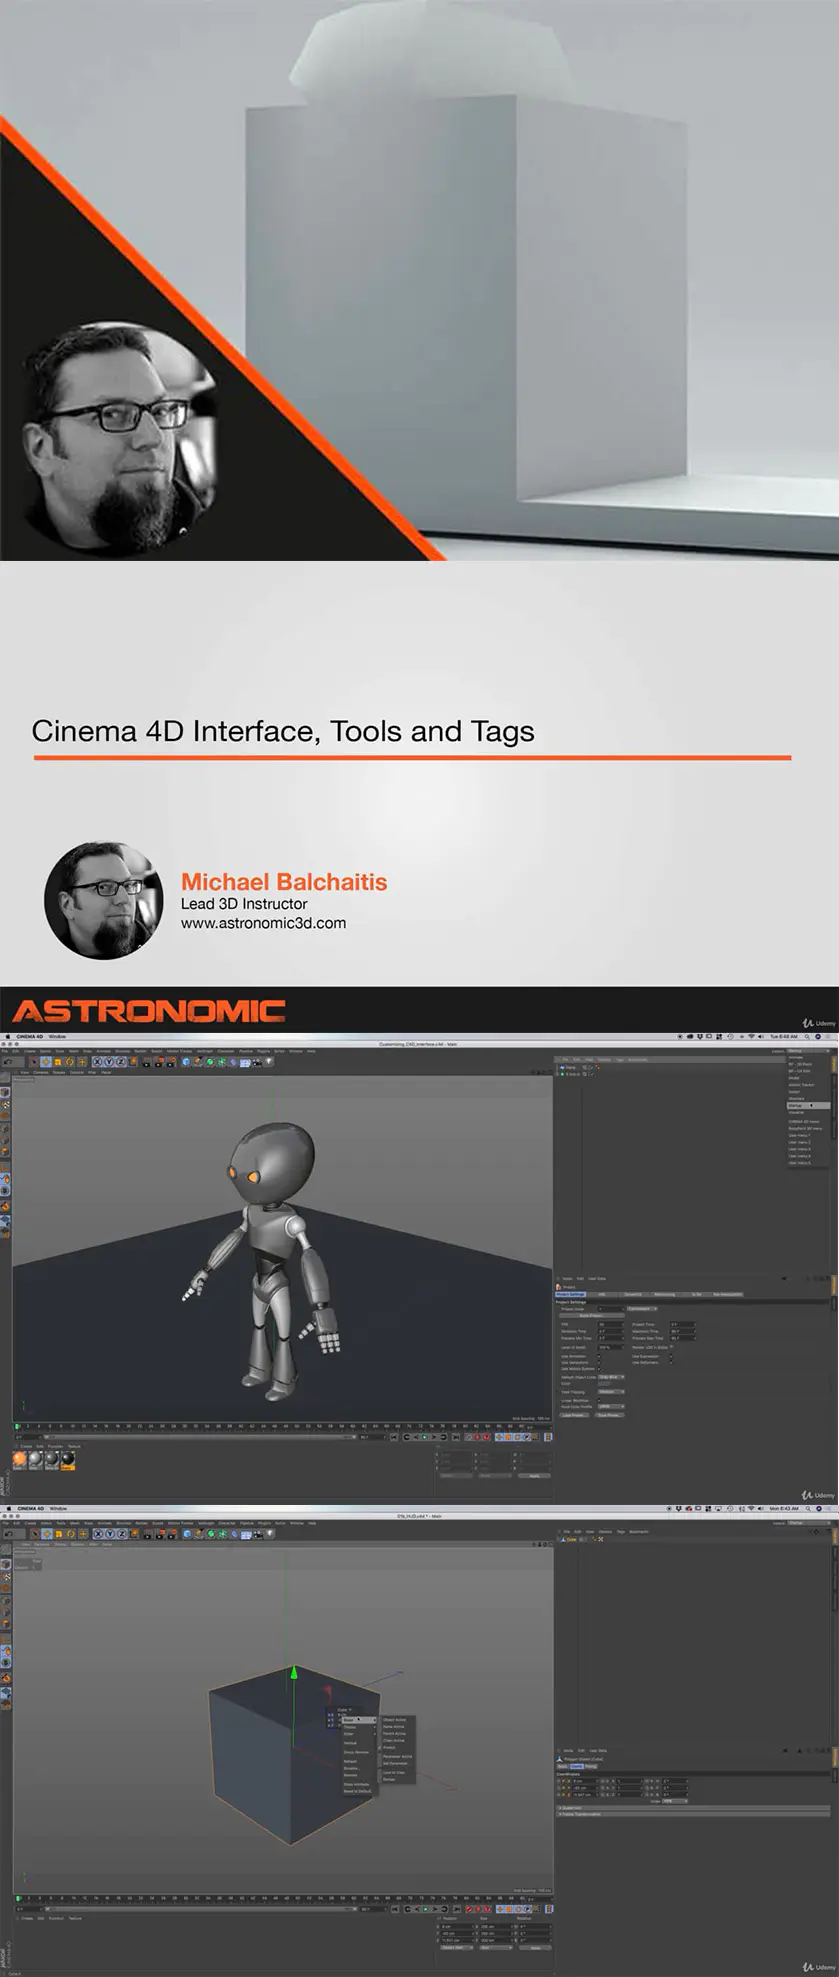The height and width of the screenshot is (1977, 839).
Task: Pick the Live Selection tool in robot scene
Action: pyautogui.click(x=33, y=1062)
